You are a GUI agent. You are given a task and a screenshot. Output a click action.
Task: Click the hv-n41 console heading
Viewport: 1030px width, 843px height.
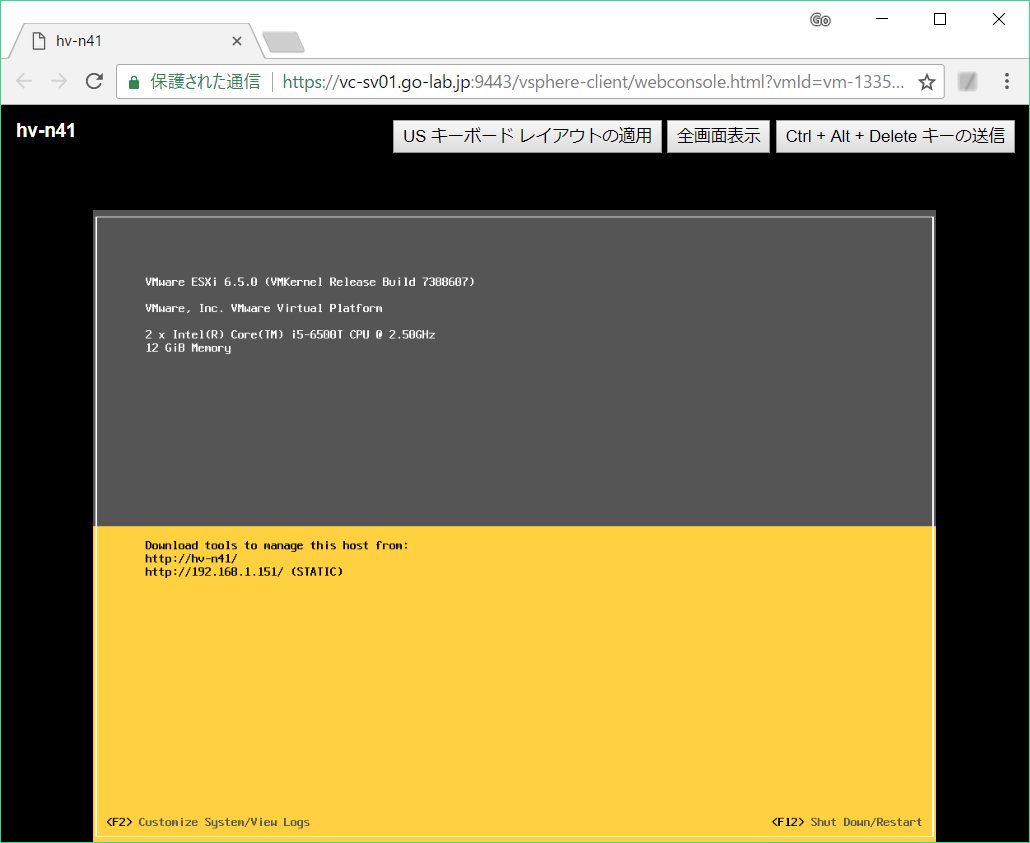(46, 130)
